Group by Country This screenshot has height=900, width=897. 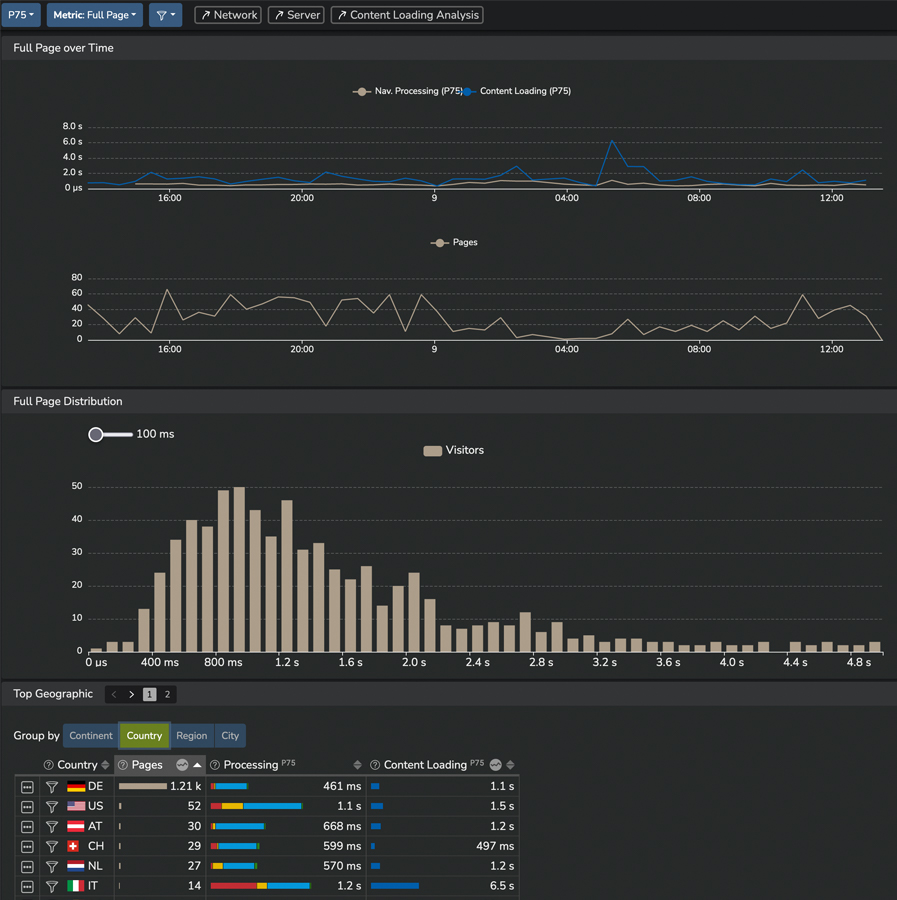[x=144, y=736]
